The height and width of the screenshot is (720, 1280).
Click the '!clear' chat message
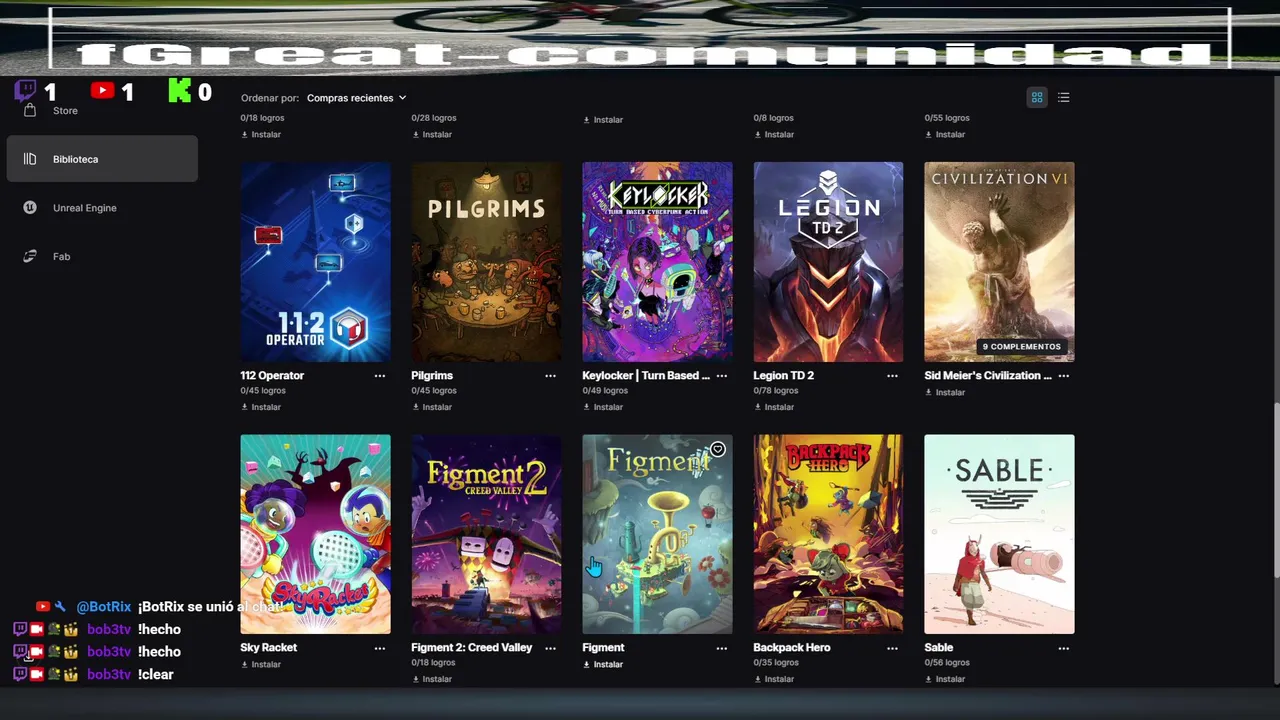(x=156, y=675)
